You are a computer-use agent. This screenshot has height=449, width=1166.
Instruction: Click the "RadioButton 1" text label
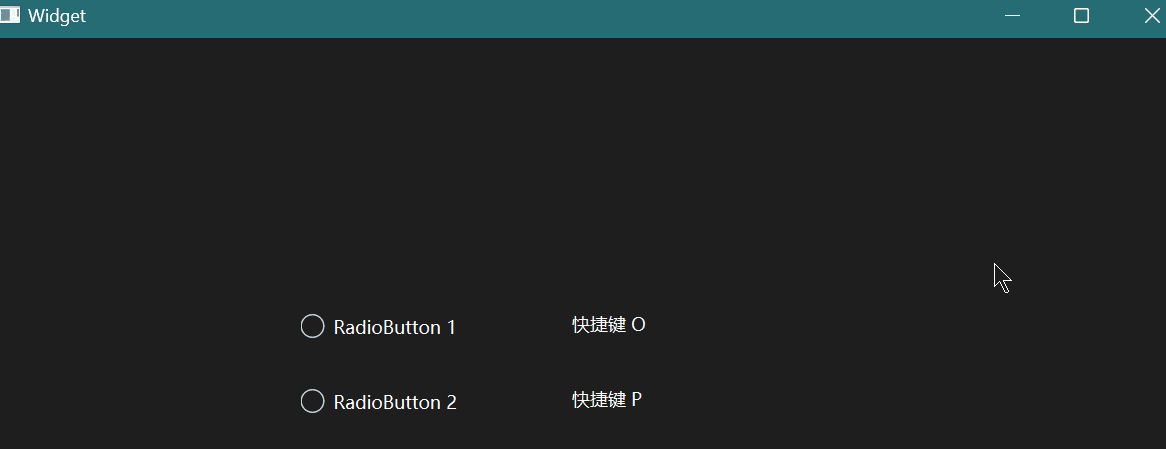coord(394,327)
